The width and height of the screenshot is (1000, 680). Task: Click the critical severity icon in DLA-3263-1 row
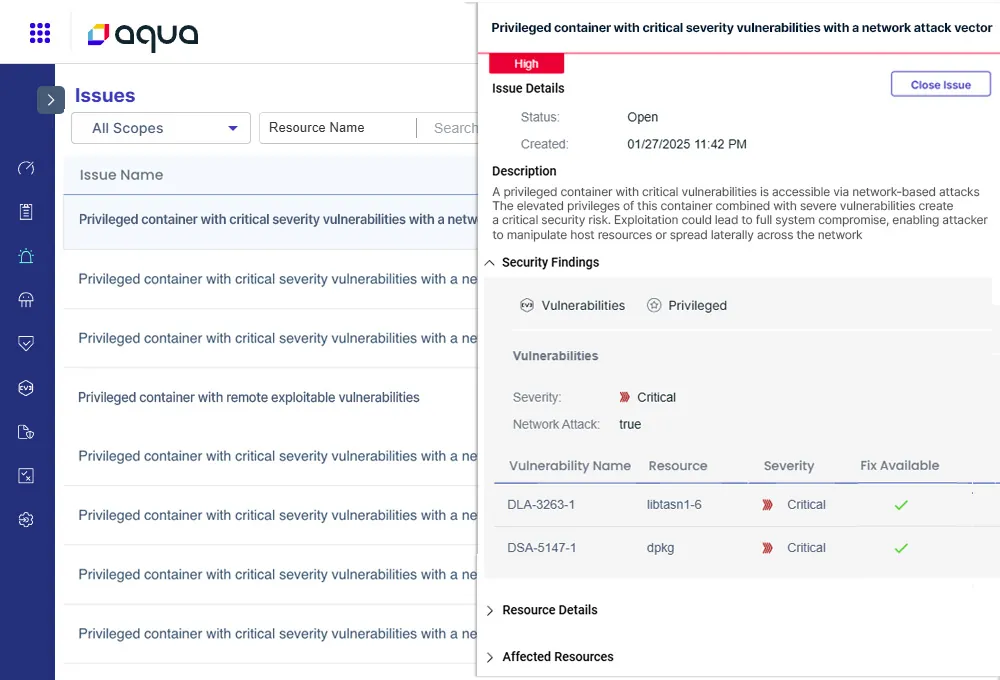pos(767,505)
